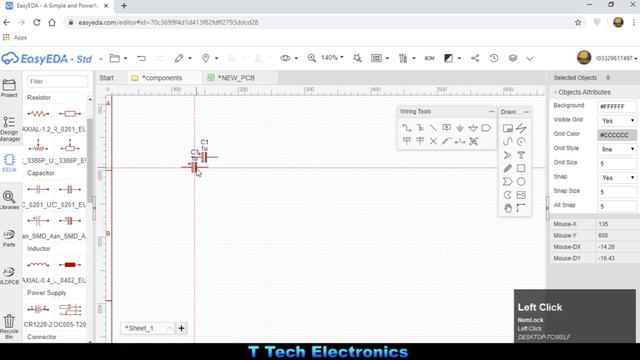Open the Snap Yes dropdown

click(617, 178)
